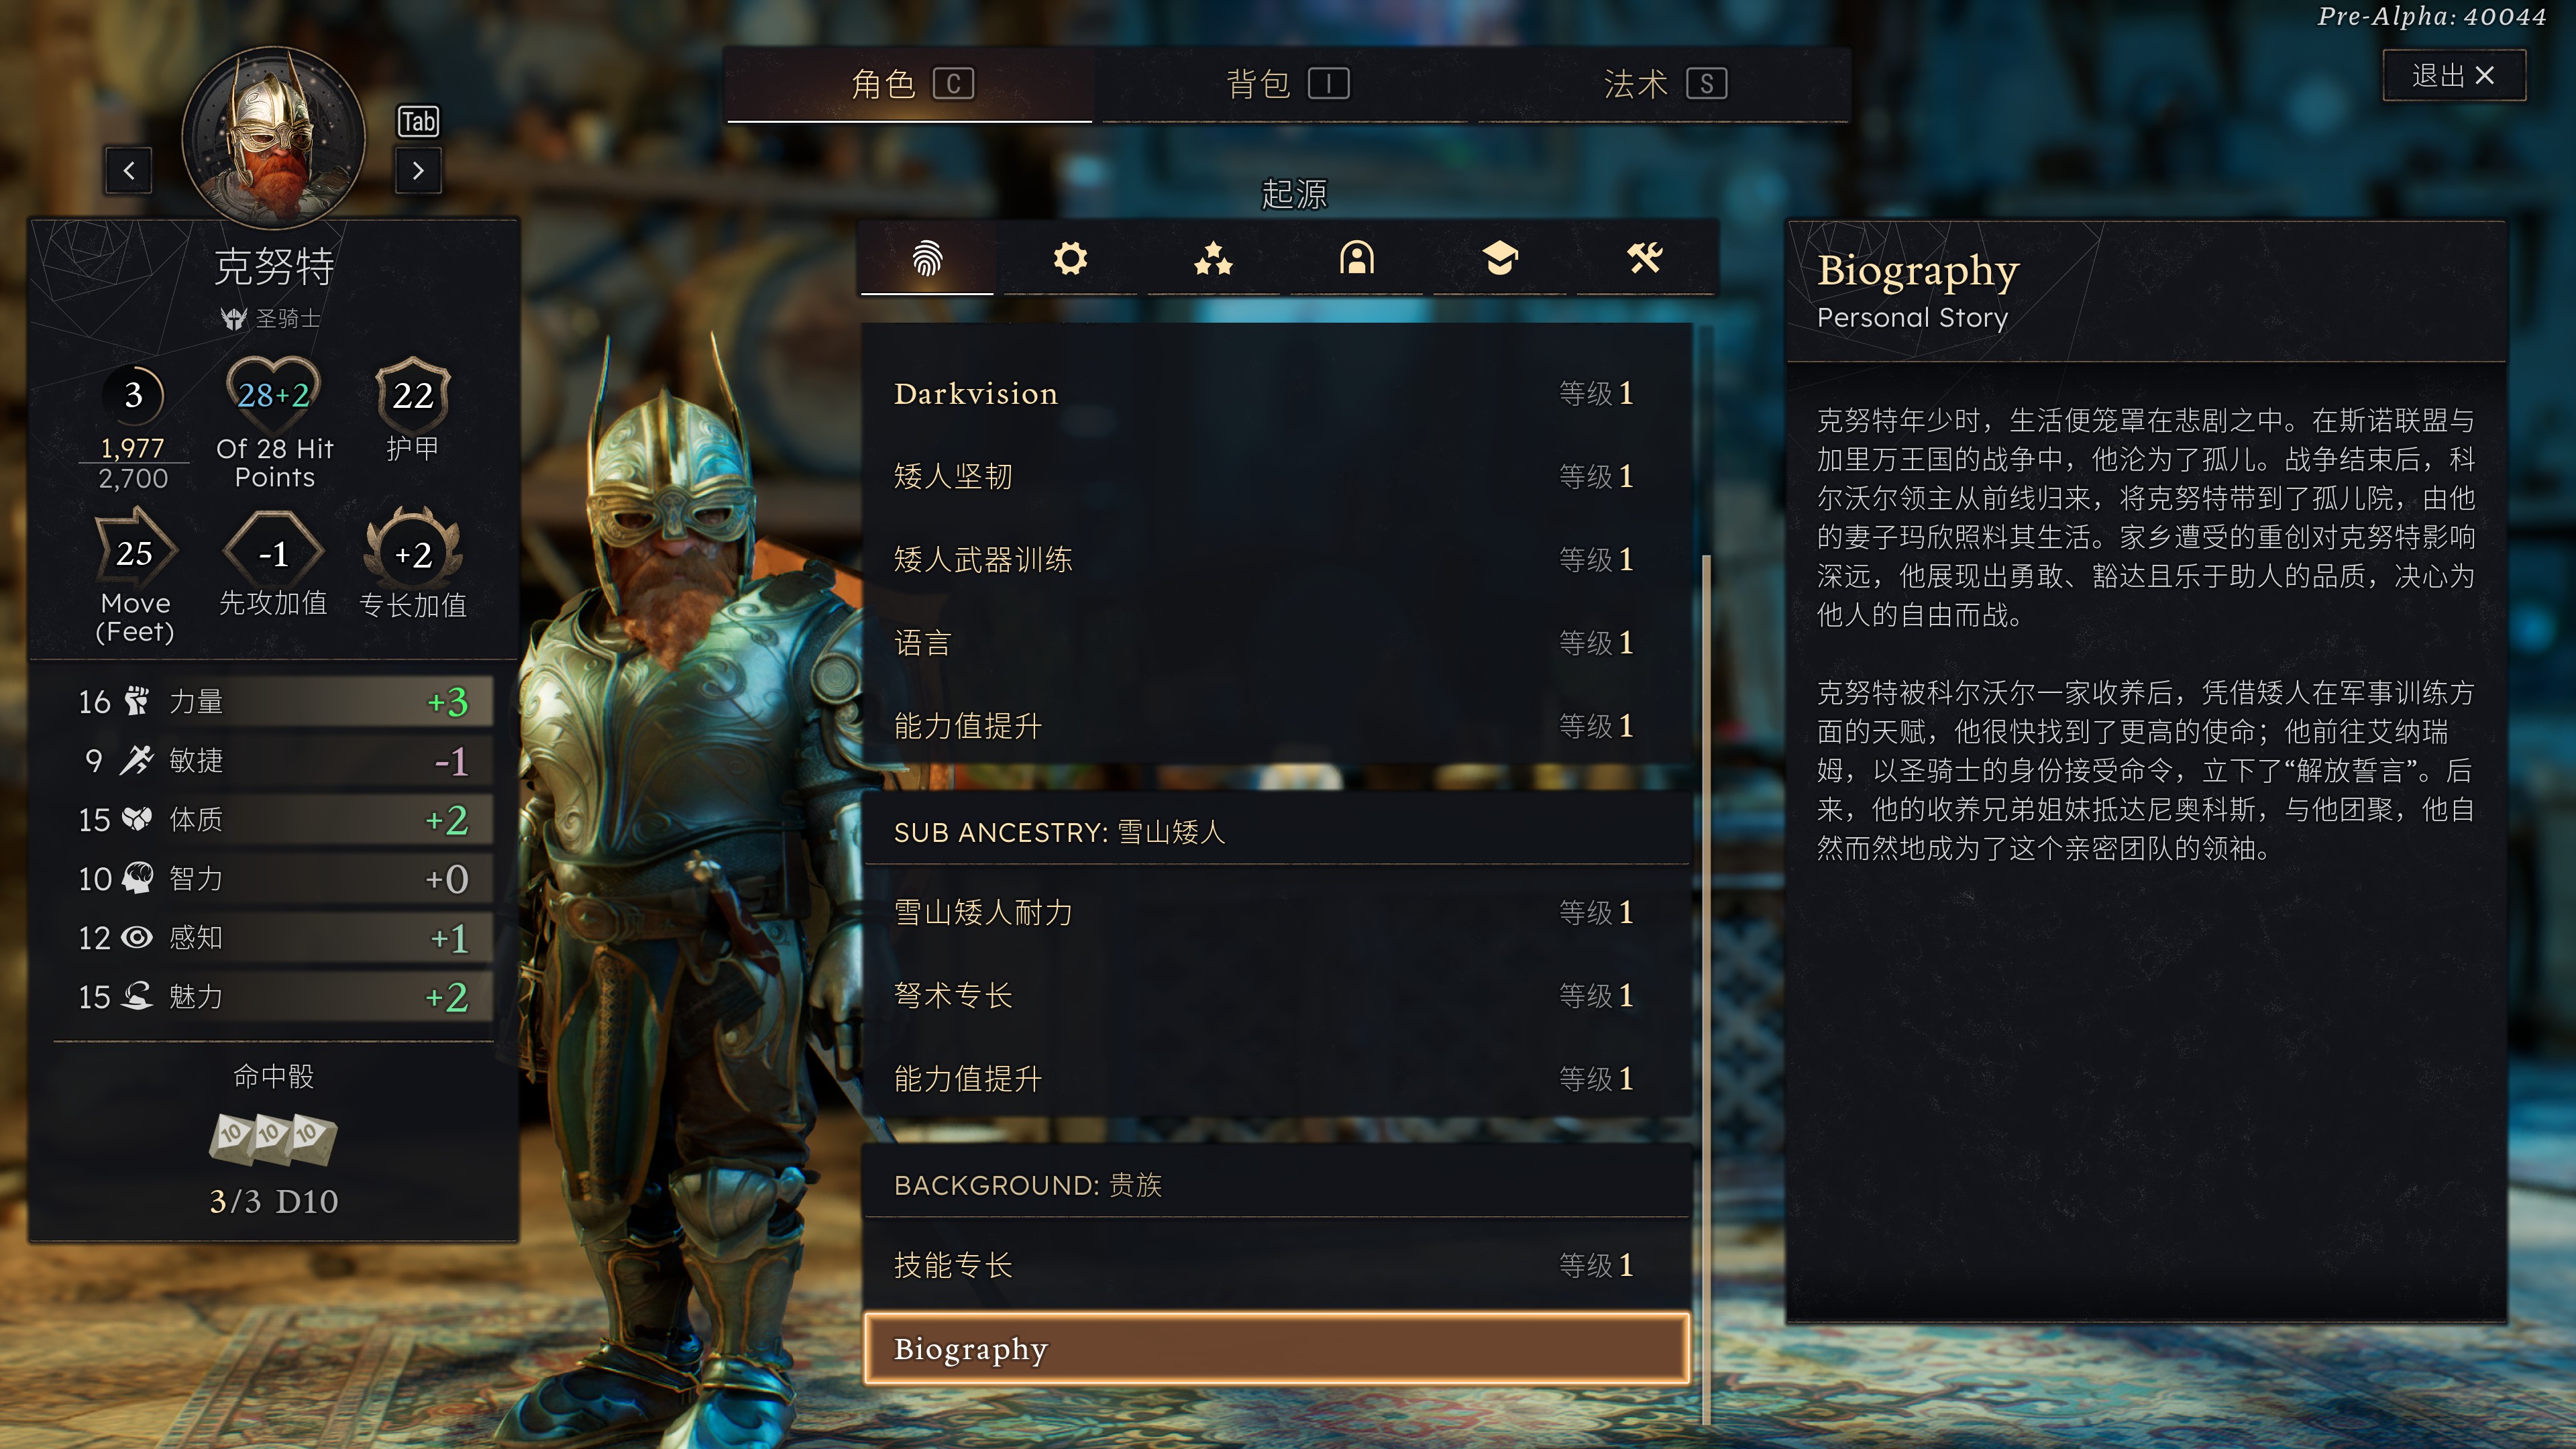
Task: Open the crossed hammer tools sub-tab icon
Action: pos(1644,258)
